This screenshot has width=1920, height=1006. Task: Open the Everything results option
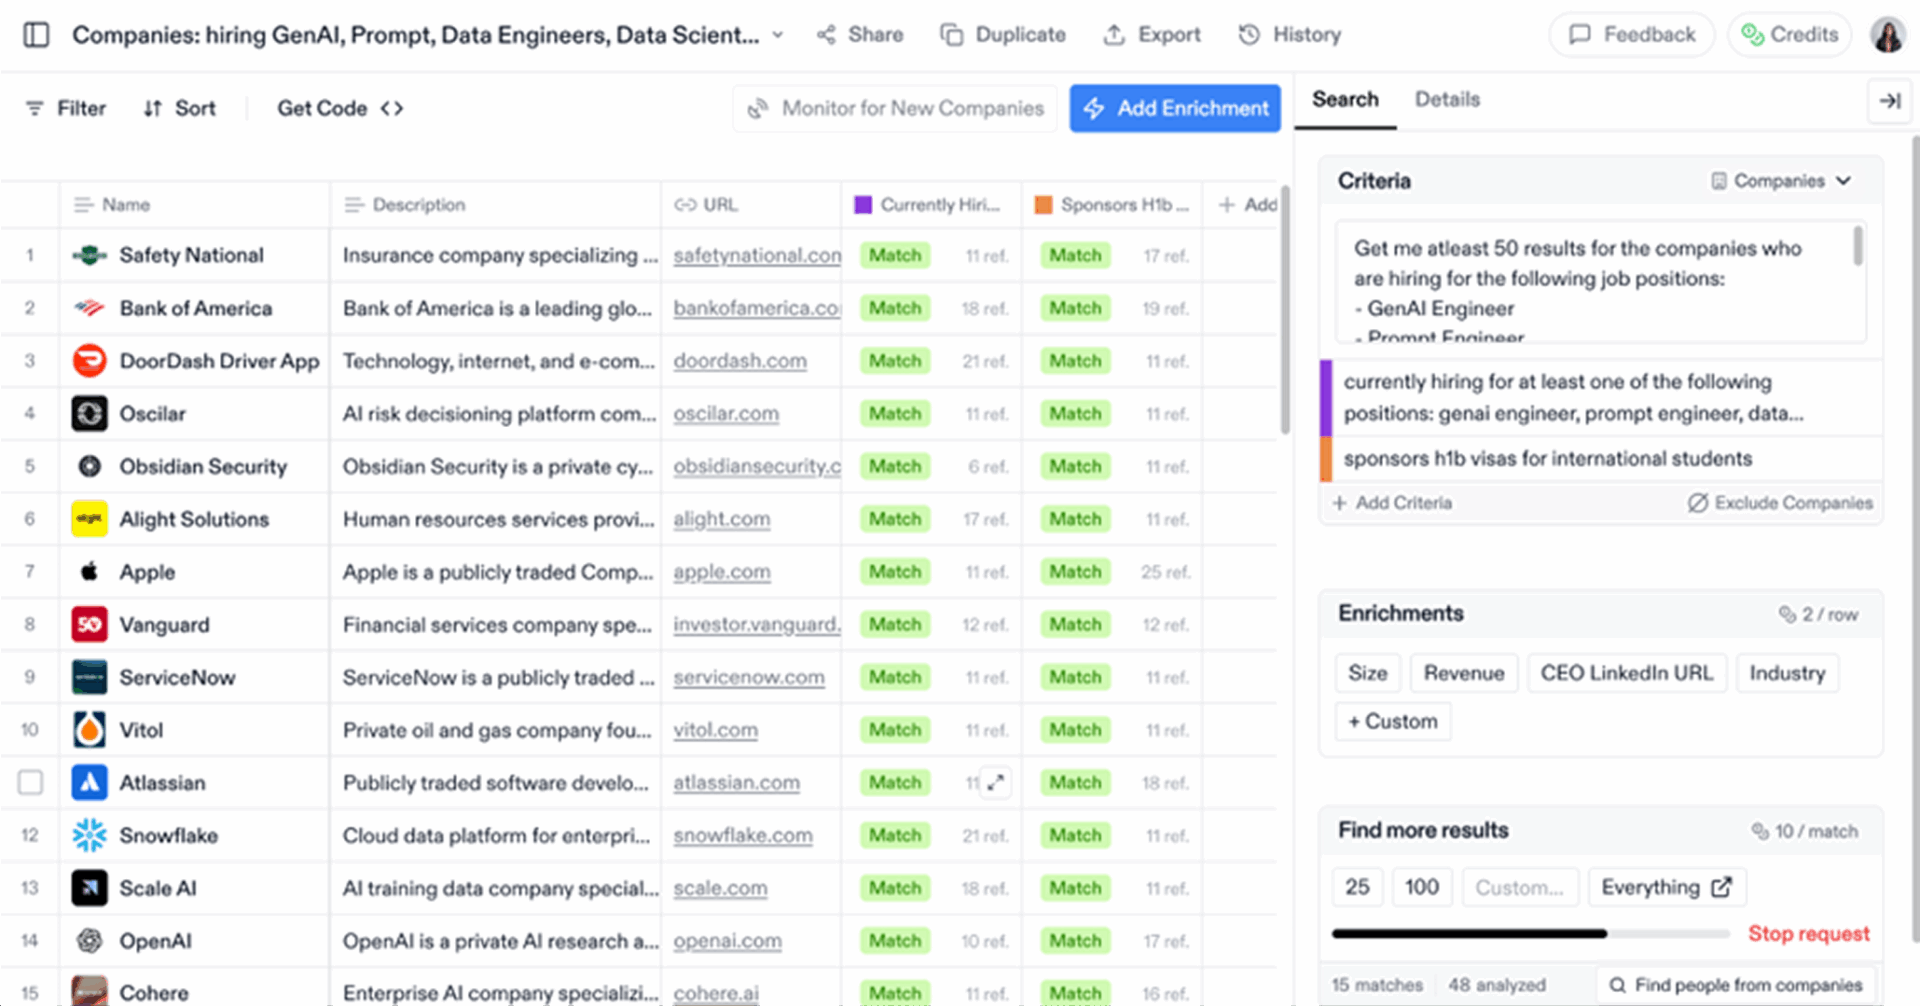coord(1667,887)
